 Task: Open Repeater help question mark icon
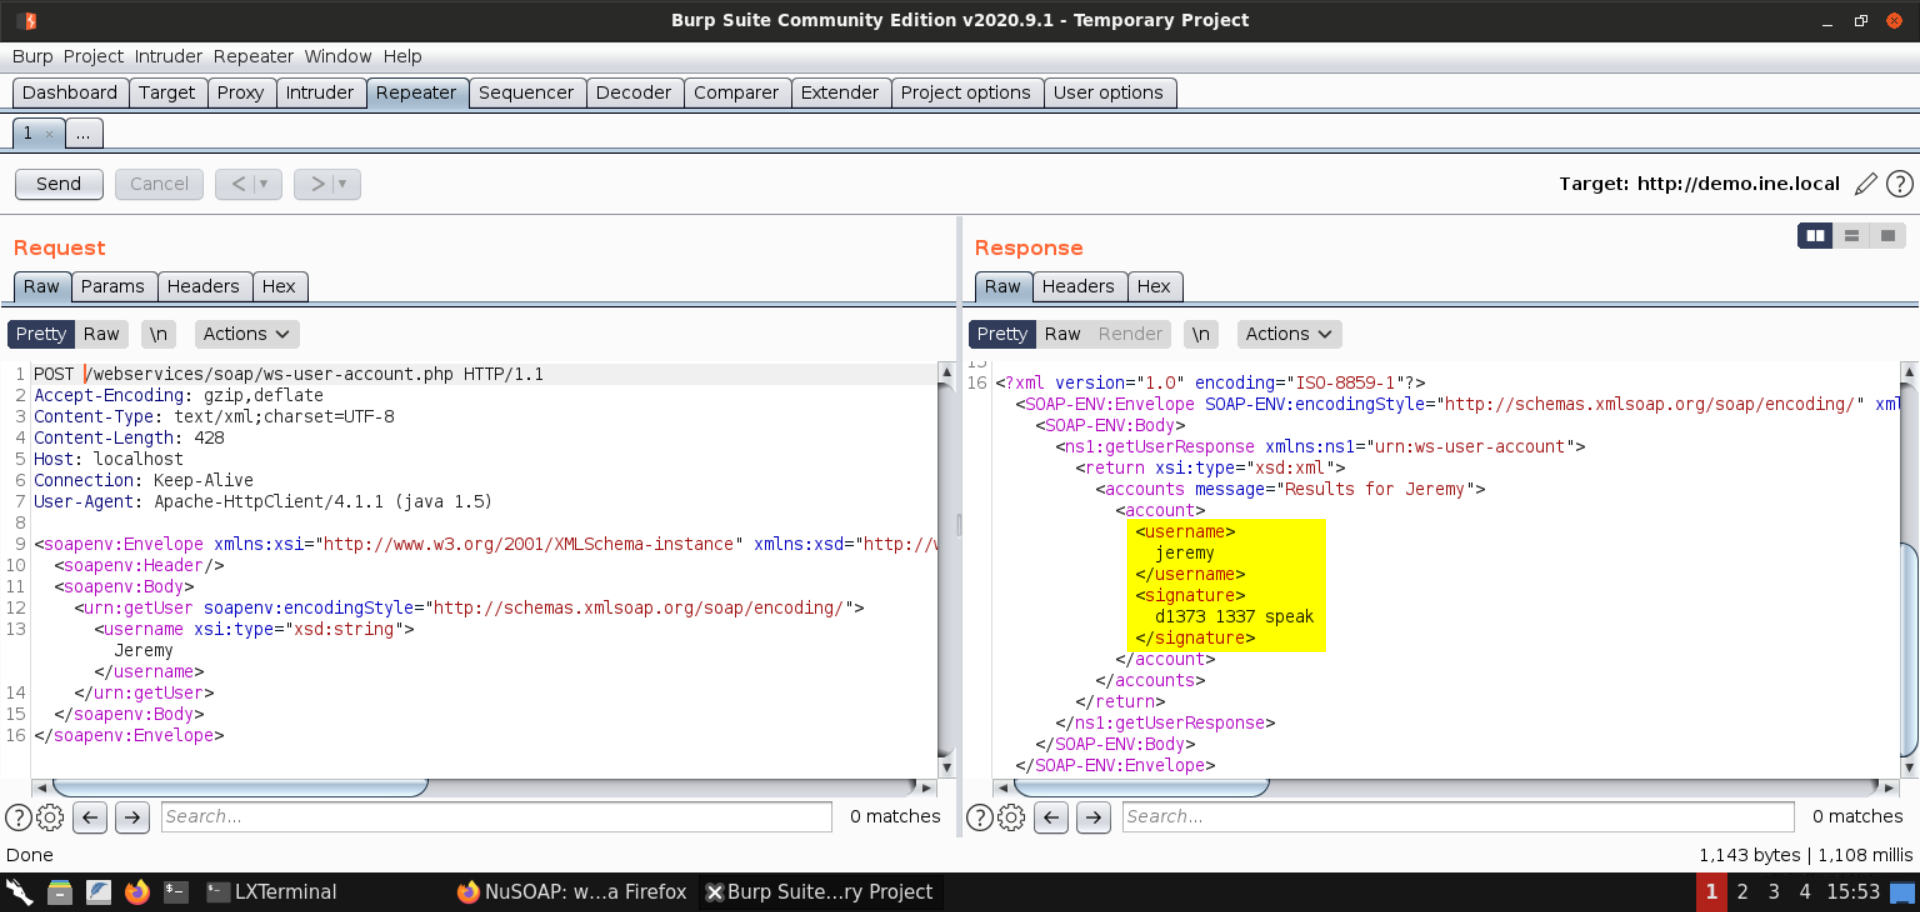point(1899,184)
